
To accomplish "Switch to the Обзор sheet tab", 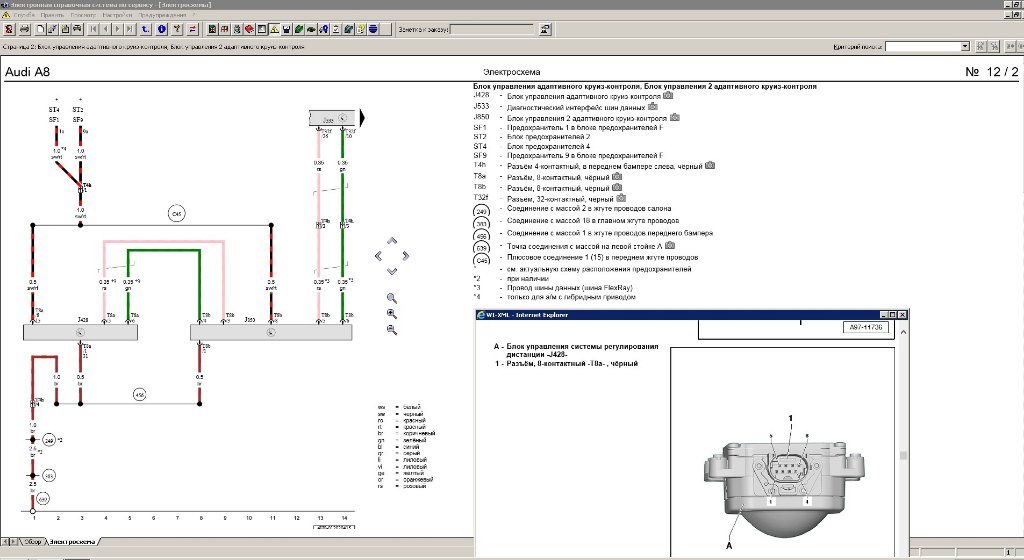I will click(x=33, y=541).
